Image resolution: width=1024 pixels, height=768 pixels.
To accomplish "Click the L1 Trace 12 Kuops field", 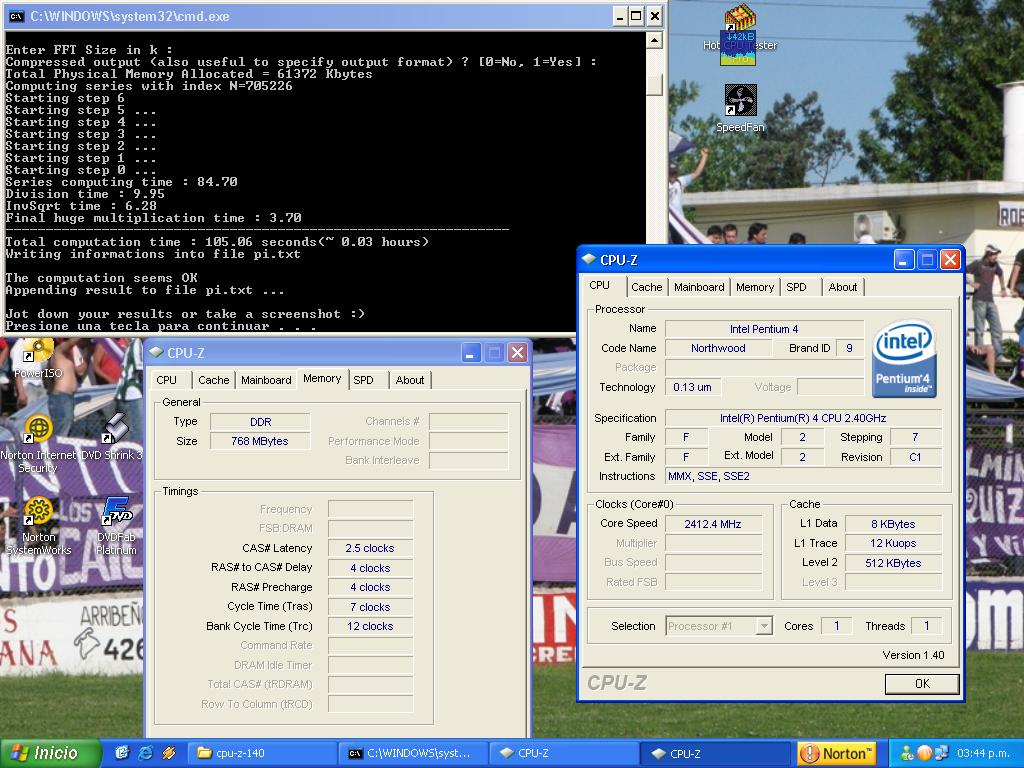I will tap(893, 543).
